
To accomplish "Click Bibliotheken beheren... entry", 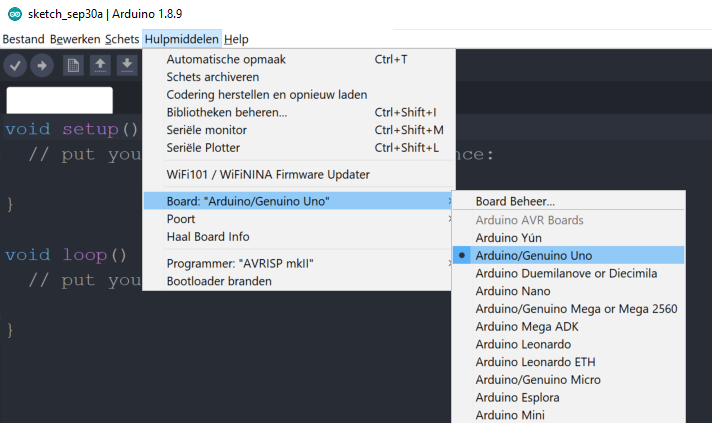I will (x=227, y=112).
